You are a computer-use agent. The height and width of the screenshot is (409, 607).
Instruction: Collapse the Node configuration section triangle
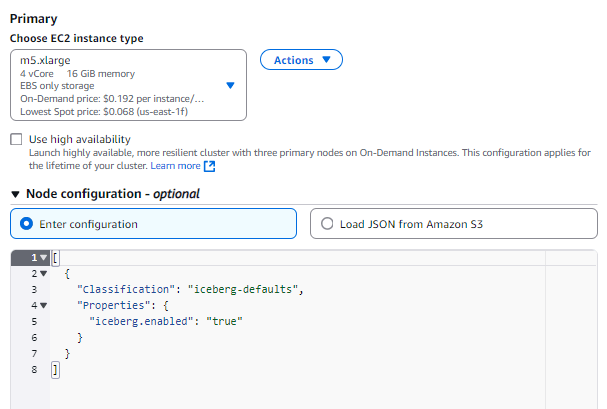point(15,194)
